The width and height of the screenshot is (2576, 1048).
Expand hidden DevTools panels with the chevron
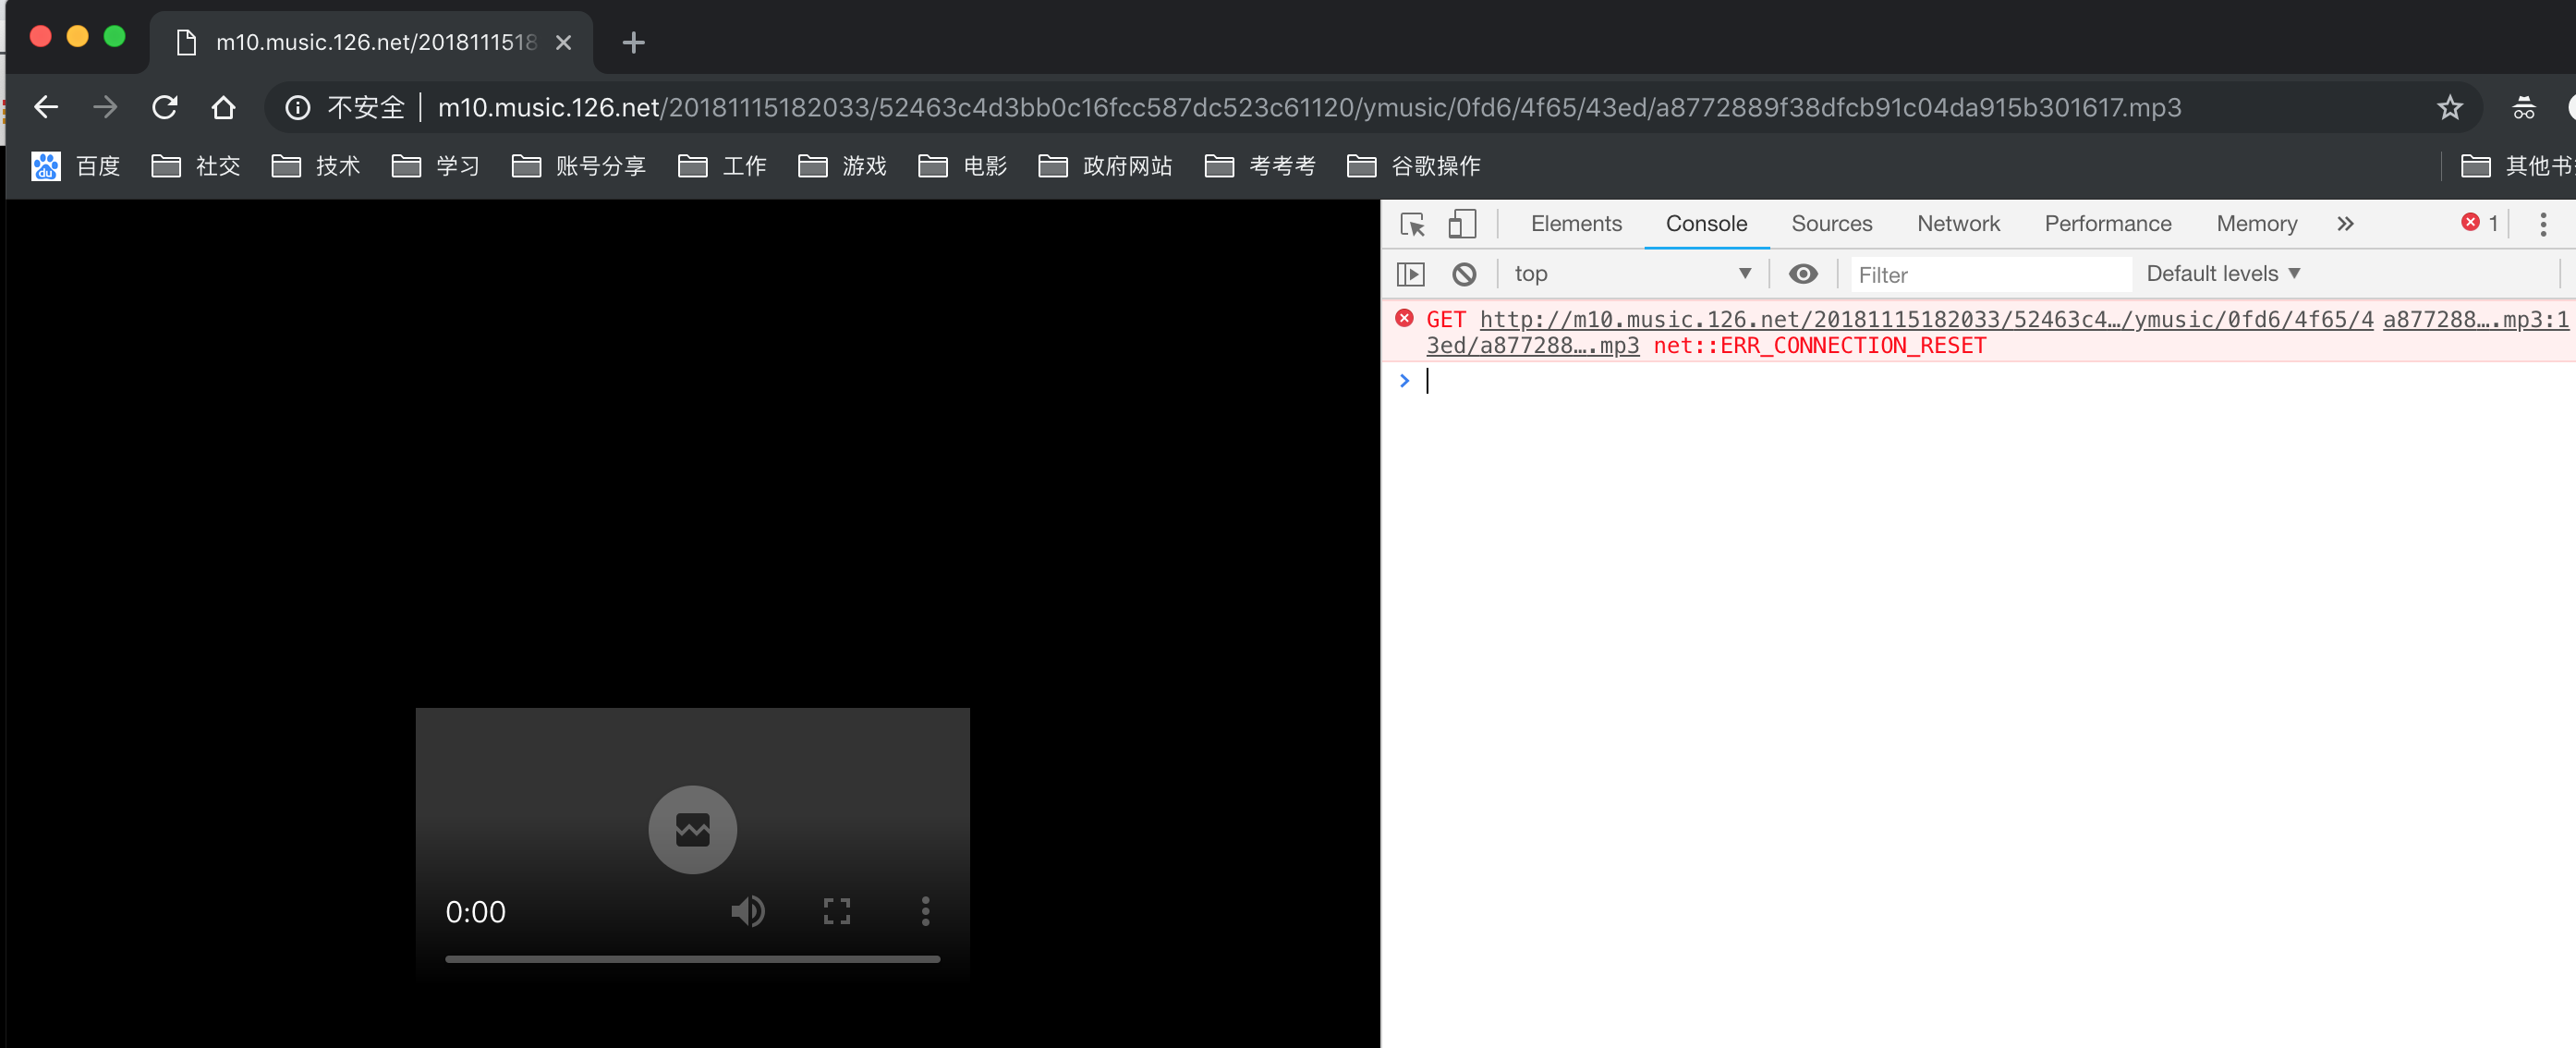click(x=2345, y=224)
